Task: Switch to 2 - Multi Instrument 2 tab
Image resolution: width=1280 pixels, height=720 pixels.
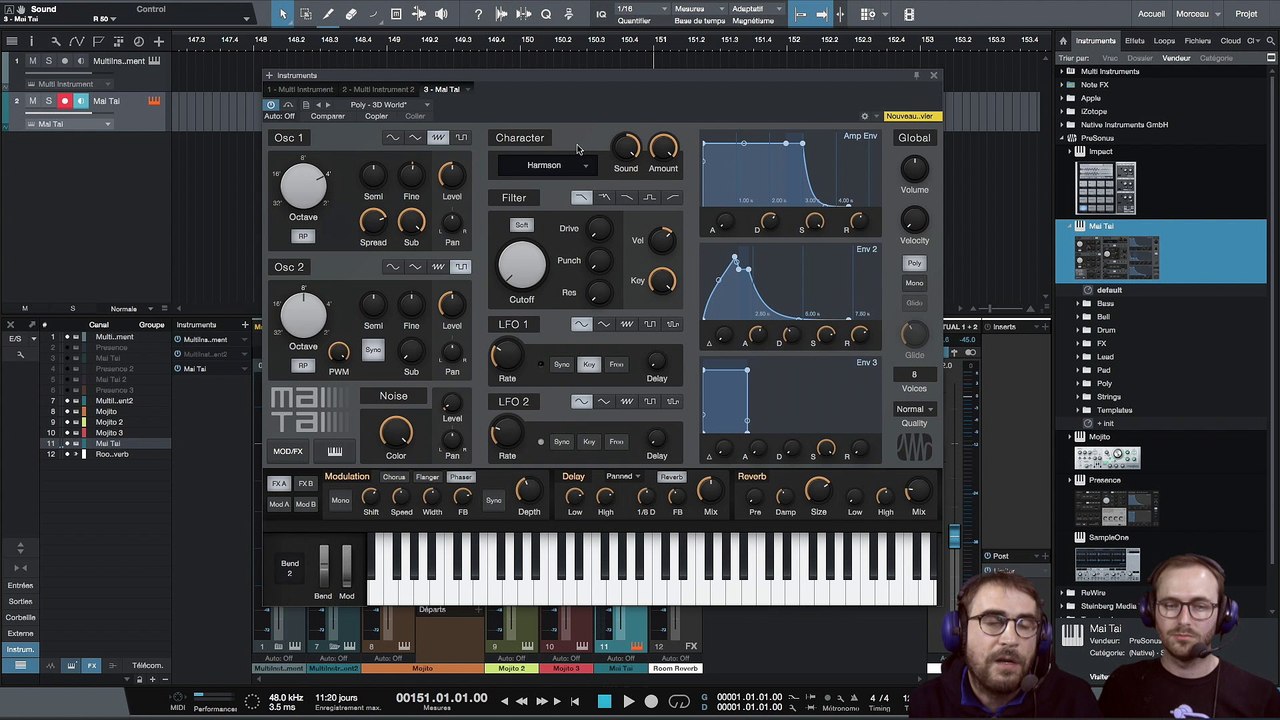Action: [378, 89]
